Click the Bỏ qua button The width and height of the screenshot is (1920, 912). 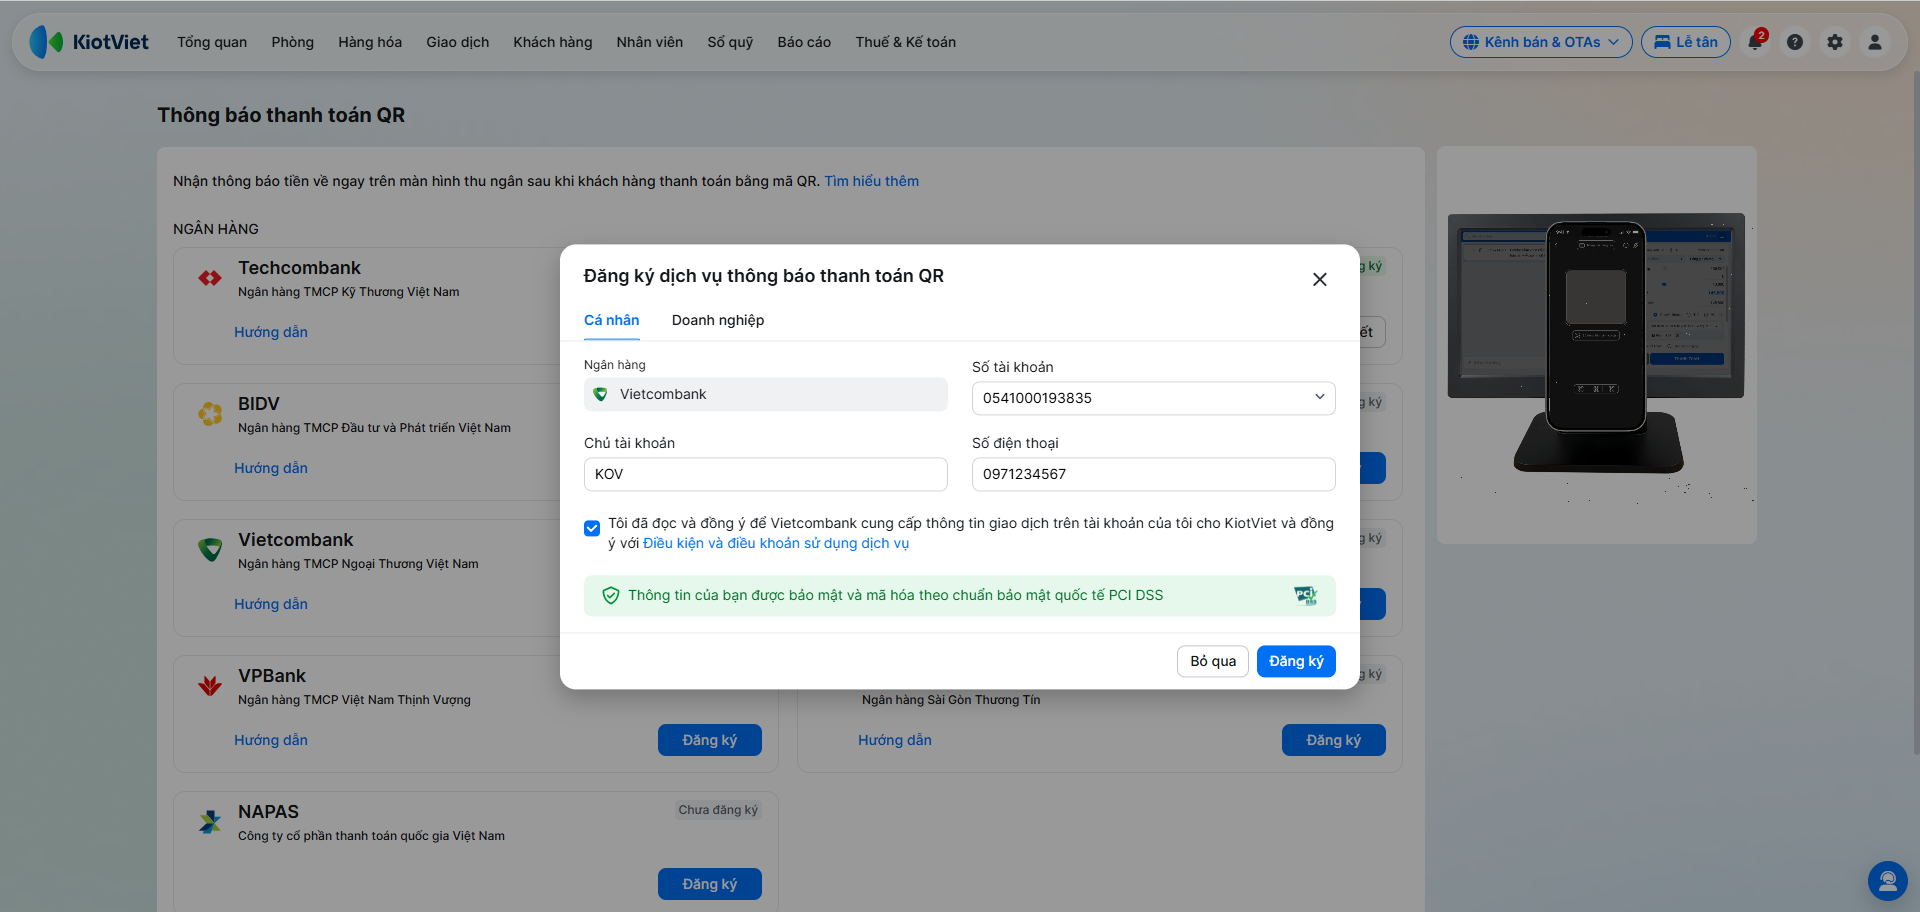[1213, 661]
